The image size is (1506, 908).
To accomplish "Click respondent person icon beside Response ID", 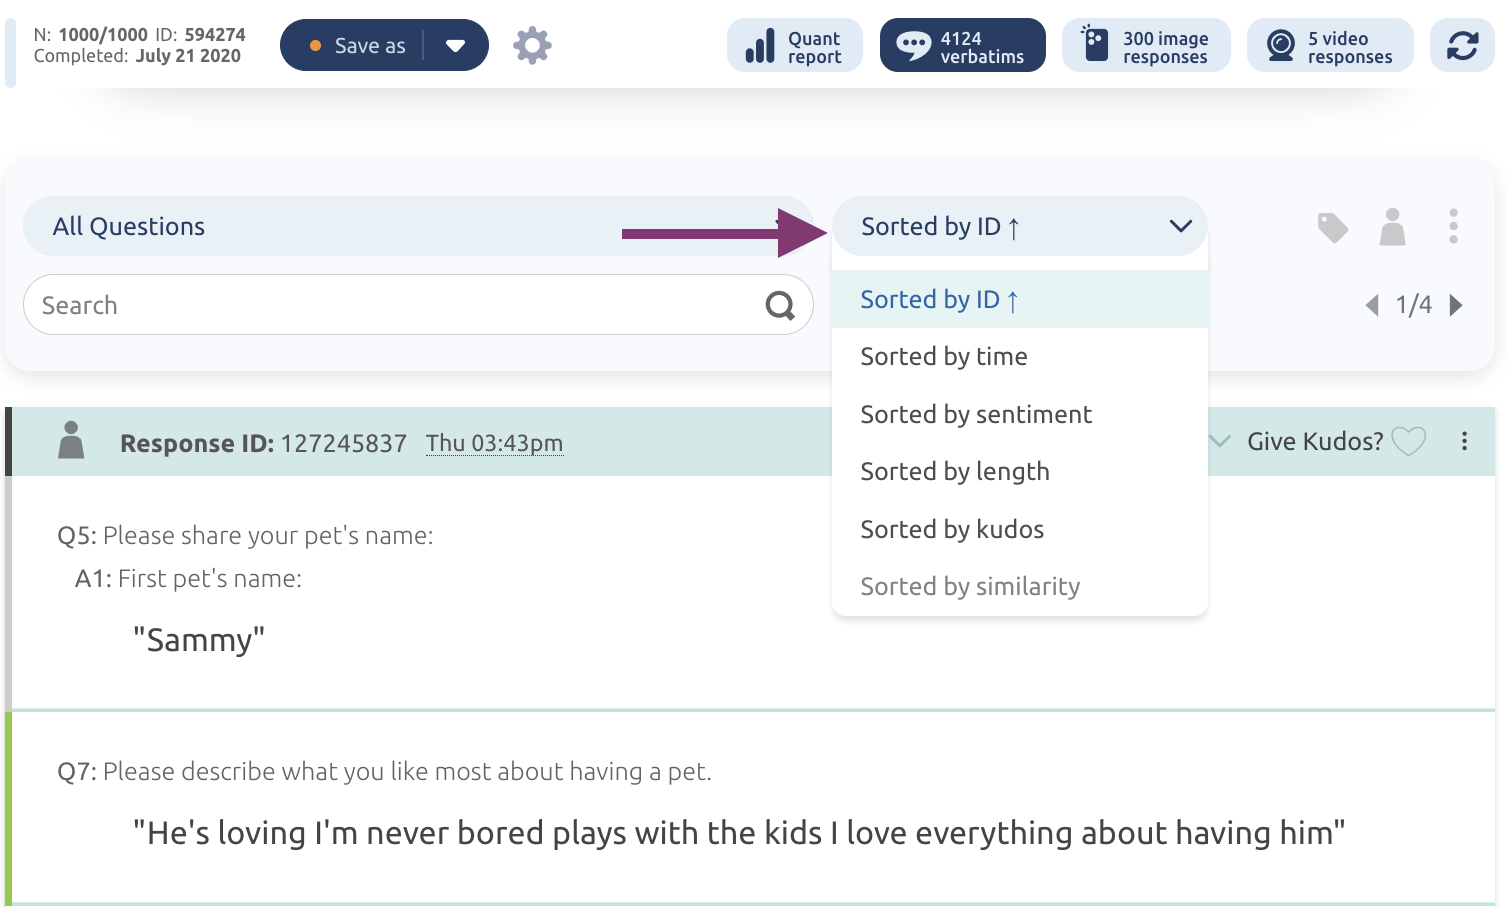I will coord(71,440).
